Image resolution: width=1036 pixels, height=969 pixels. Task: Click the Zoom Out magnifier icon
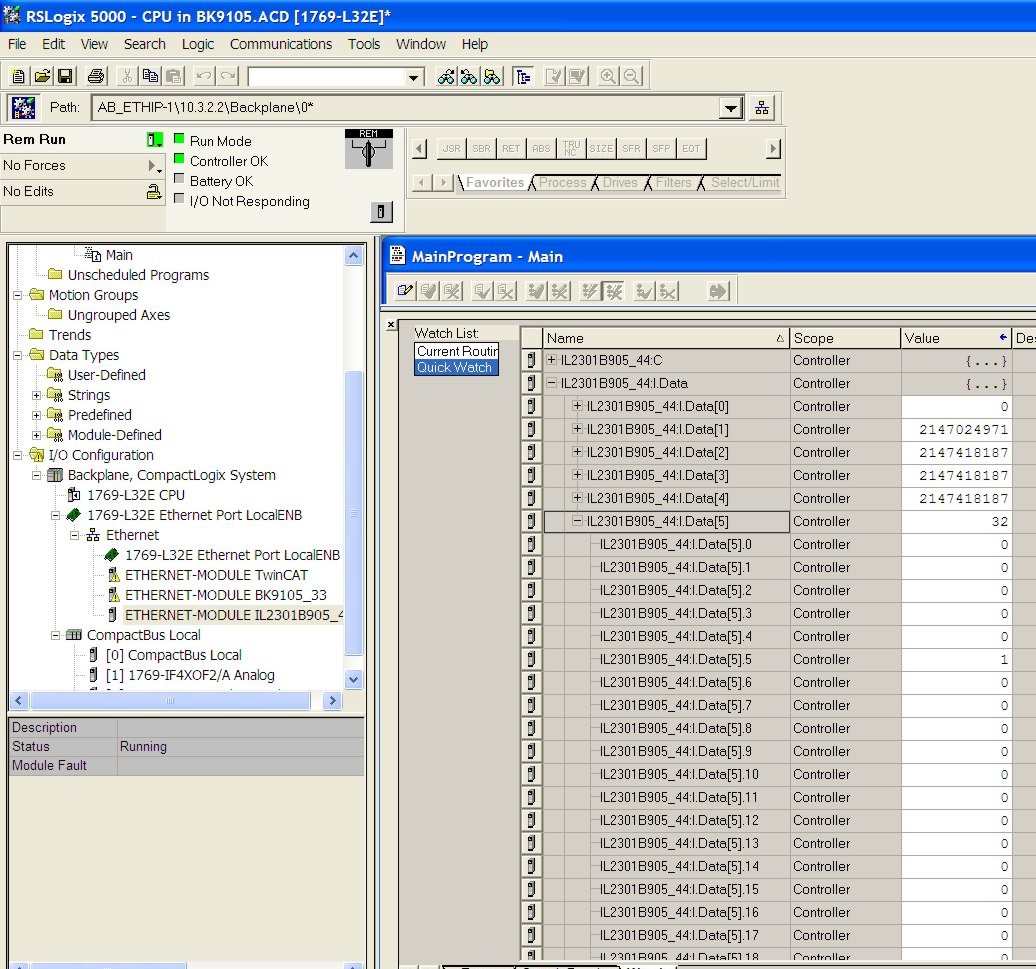(x=632, y=77)
